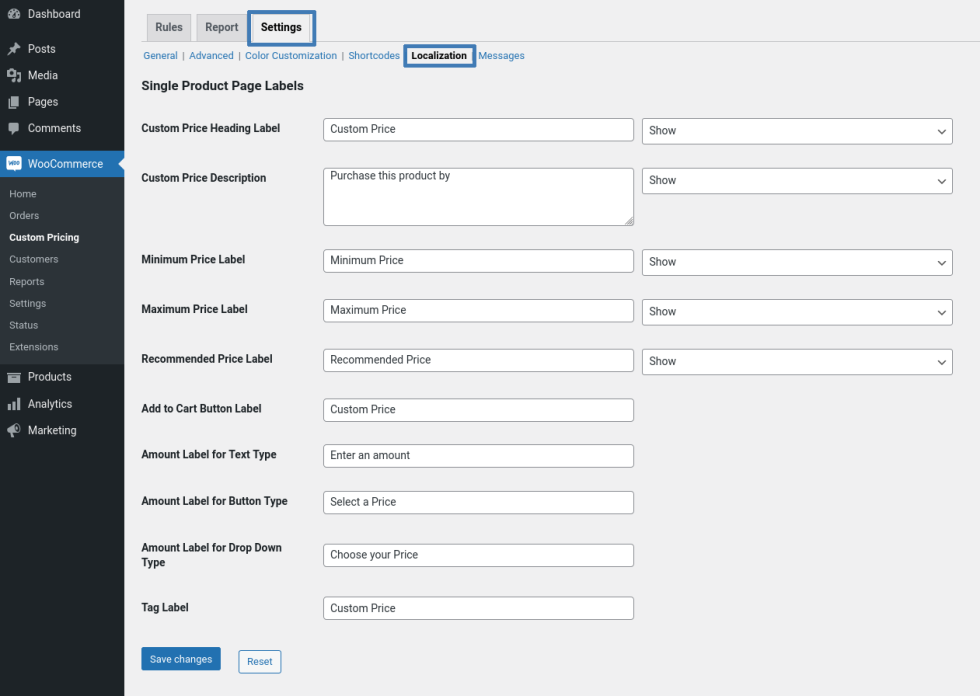
Task: Click the Analytics bar chart icon
Action: 14,404
